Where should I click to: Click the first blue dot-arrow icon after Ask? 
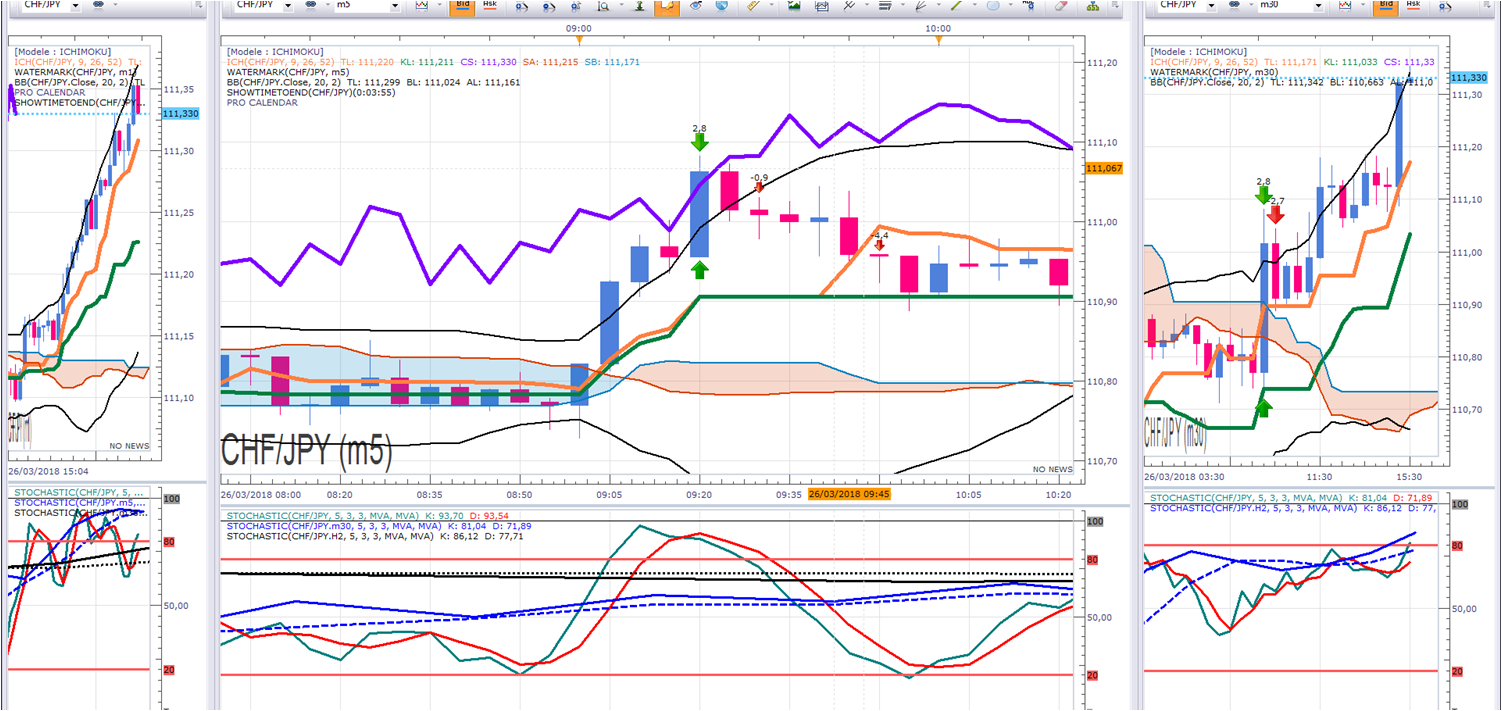[x=522, y=6]
